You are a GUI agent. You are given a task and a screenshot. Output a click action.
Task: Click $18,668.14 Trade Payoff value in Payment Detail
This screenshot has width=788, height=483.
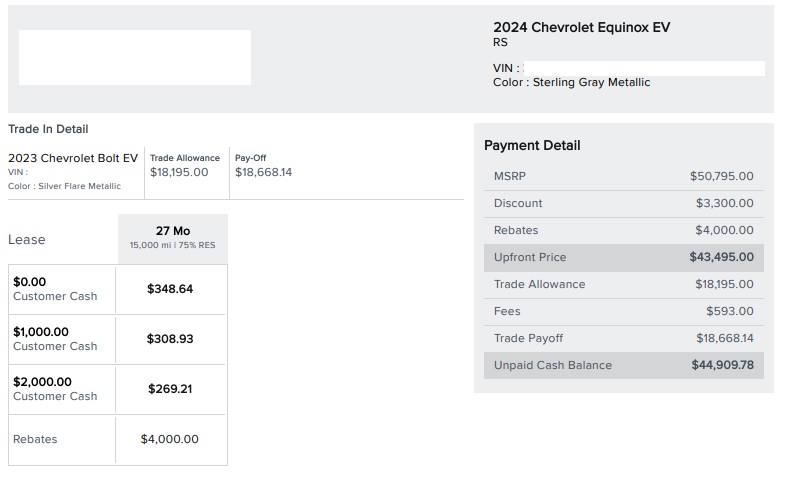[725, 339]
